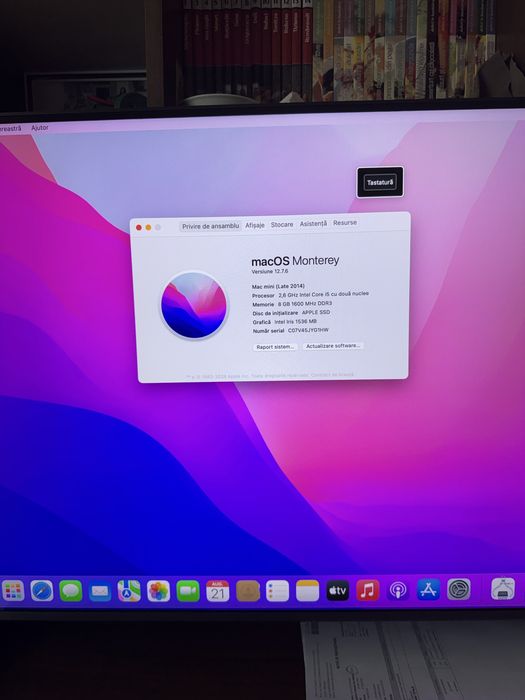This screenshot has width=525, height=700.
Task: Open System Preferences gear icon
Action: coord(458,589)
